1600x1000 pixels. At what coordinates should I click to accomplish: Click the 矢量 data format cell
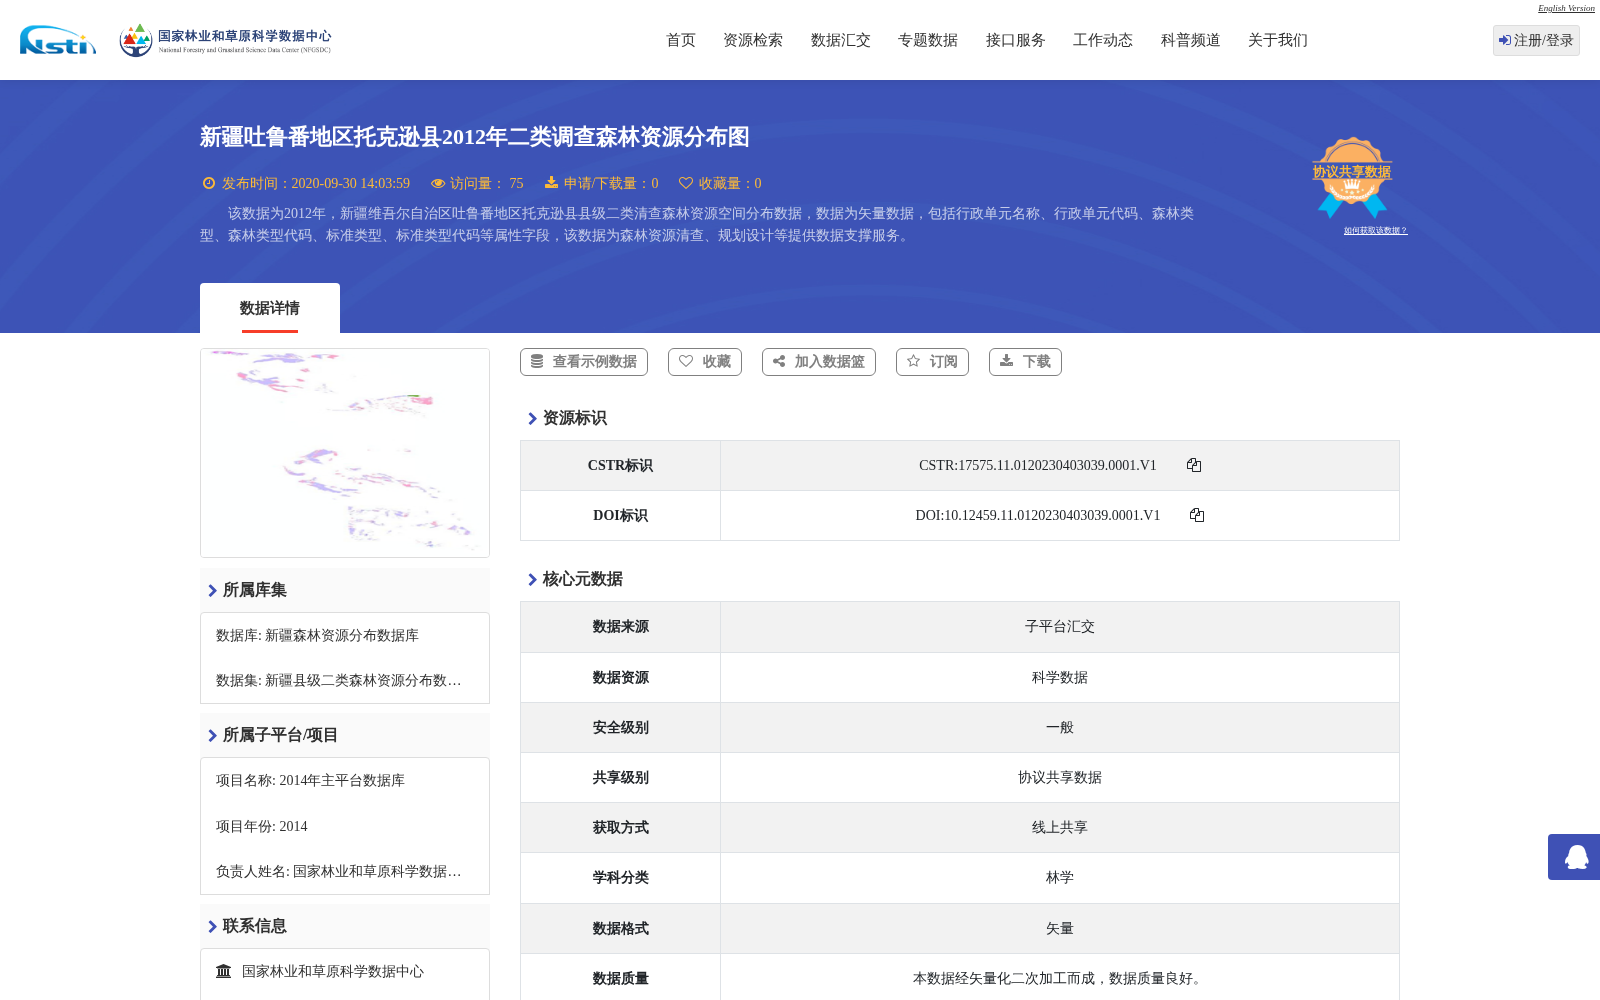[x=1060, y=928]
